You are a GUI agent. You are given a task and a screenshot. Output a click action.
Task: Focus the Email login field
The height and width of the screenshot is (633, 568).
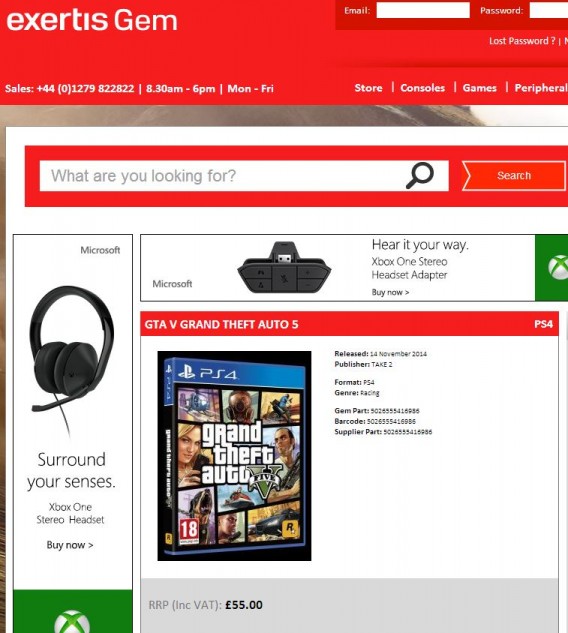tap(423, 10)
